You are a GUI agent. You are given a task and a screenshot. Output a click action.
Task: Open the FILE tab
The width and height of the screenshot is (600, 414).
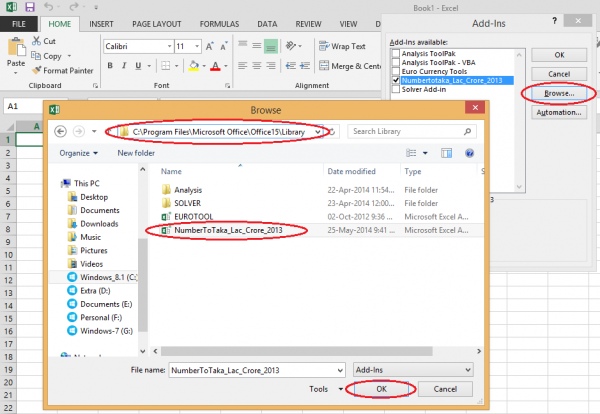tap(19, 24)
